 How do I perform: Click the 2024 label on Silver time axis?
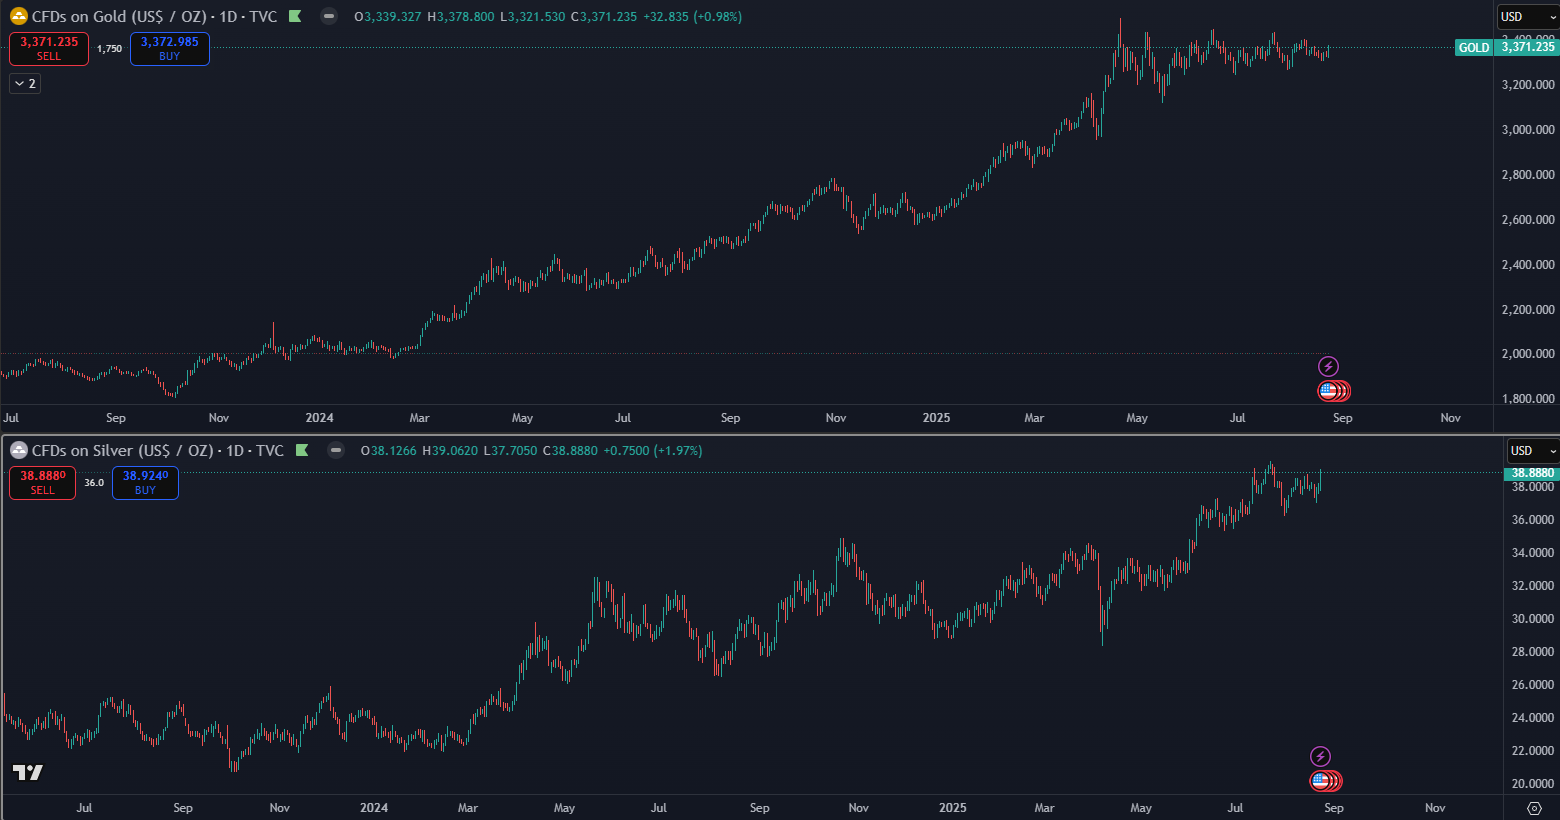373,808
